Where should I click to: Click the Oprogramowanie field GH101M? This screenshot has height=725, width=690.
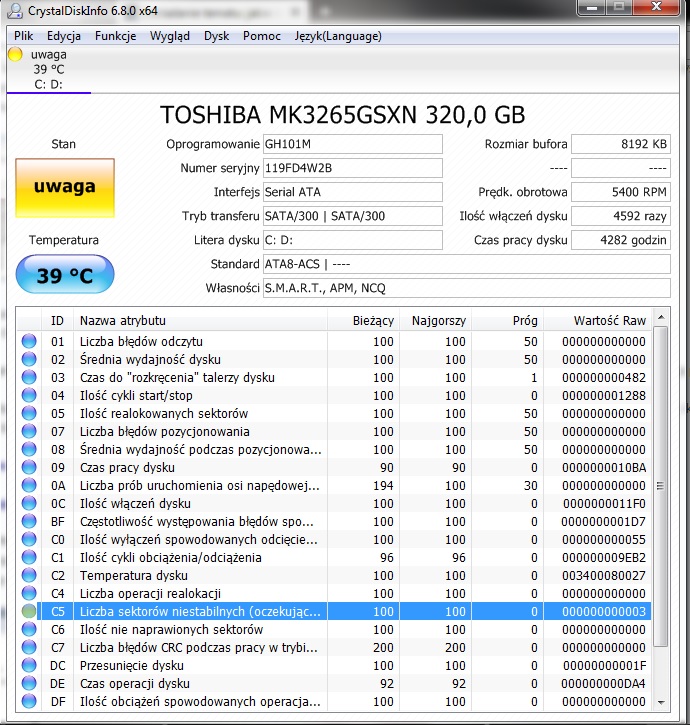353,144
